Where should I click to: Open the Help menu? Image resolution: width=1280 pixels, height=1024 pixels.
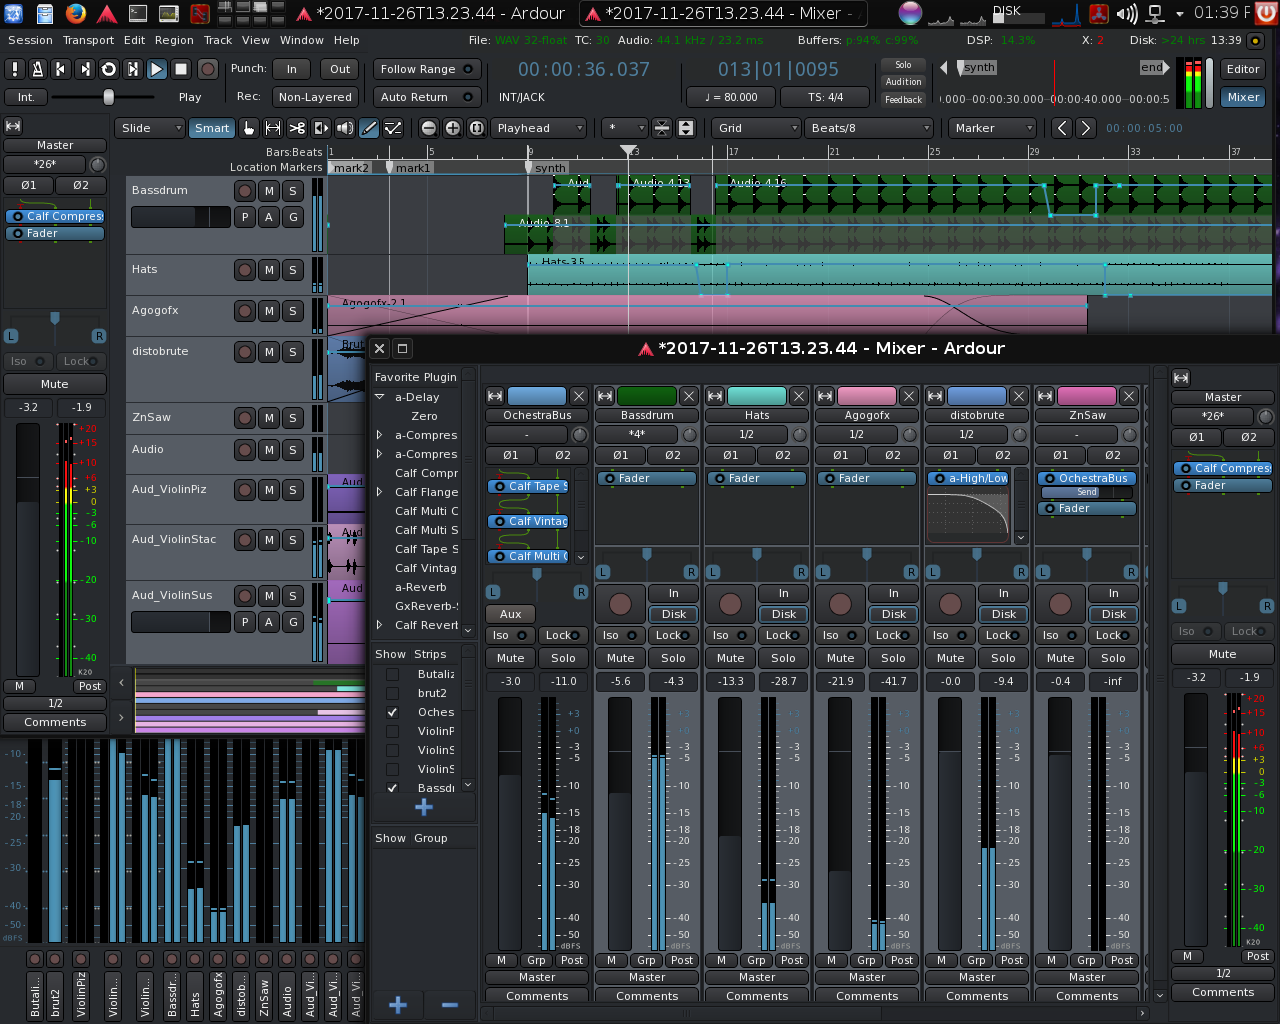[x=346, y=40]
